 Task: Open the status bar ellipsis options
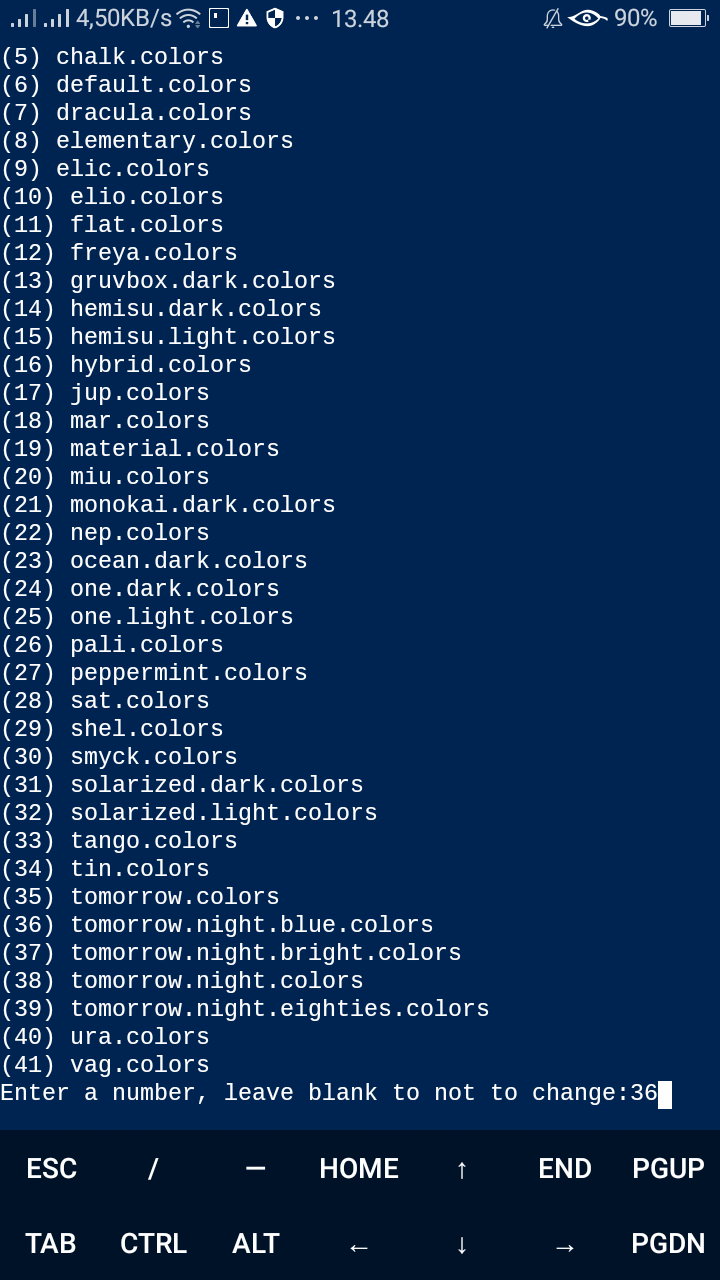[309, 17]
